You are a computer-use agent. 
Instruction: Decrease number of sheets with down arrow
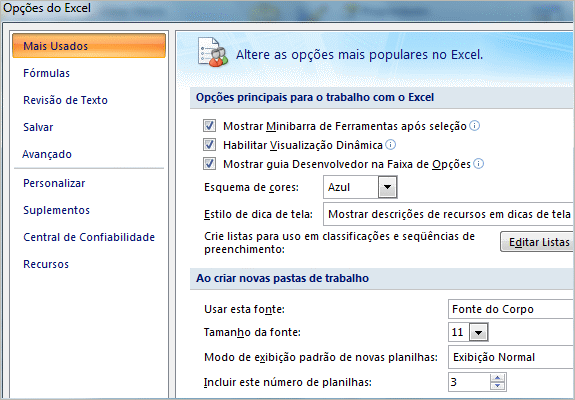(x=498, y=386)
